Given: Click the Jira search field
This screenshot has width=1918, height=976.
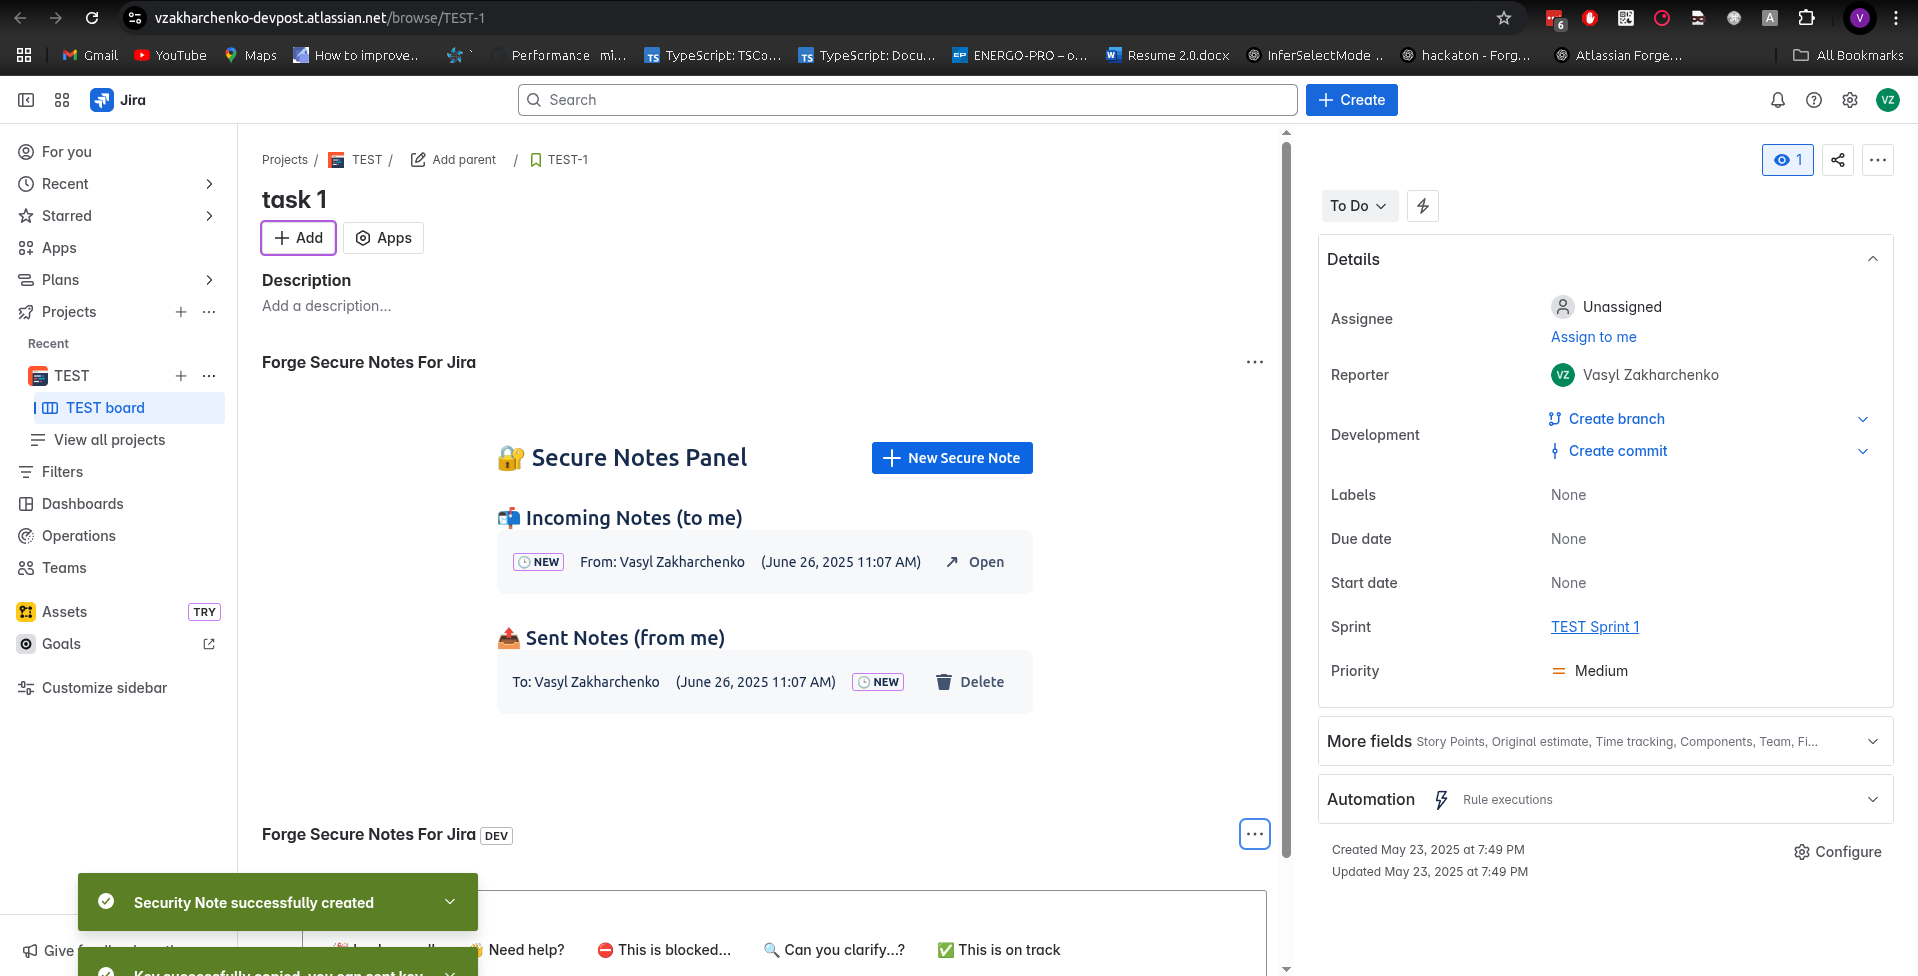Looking at the screenshot, I should click(908, 100).
